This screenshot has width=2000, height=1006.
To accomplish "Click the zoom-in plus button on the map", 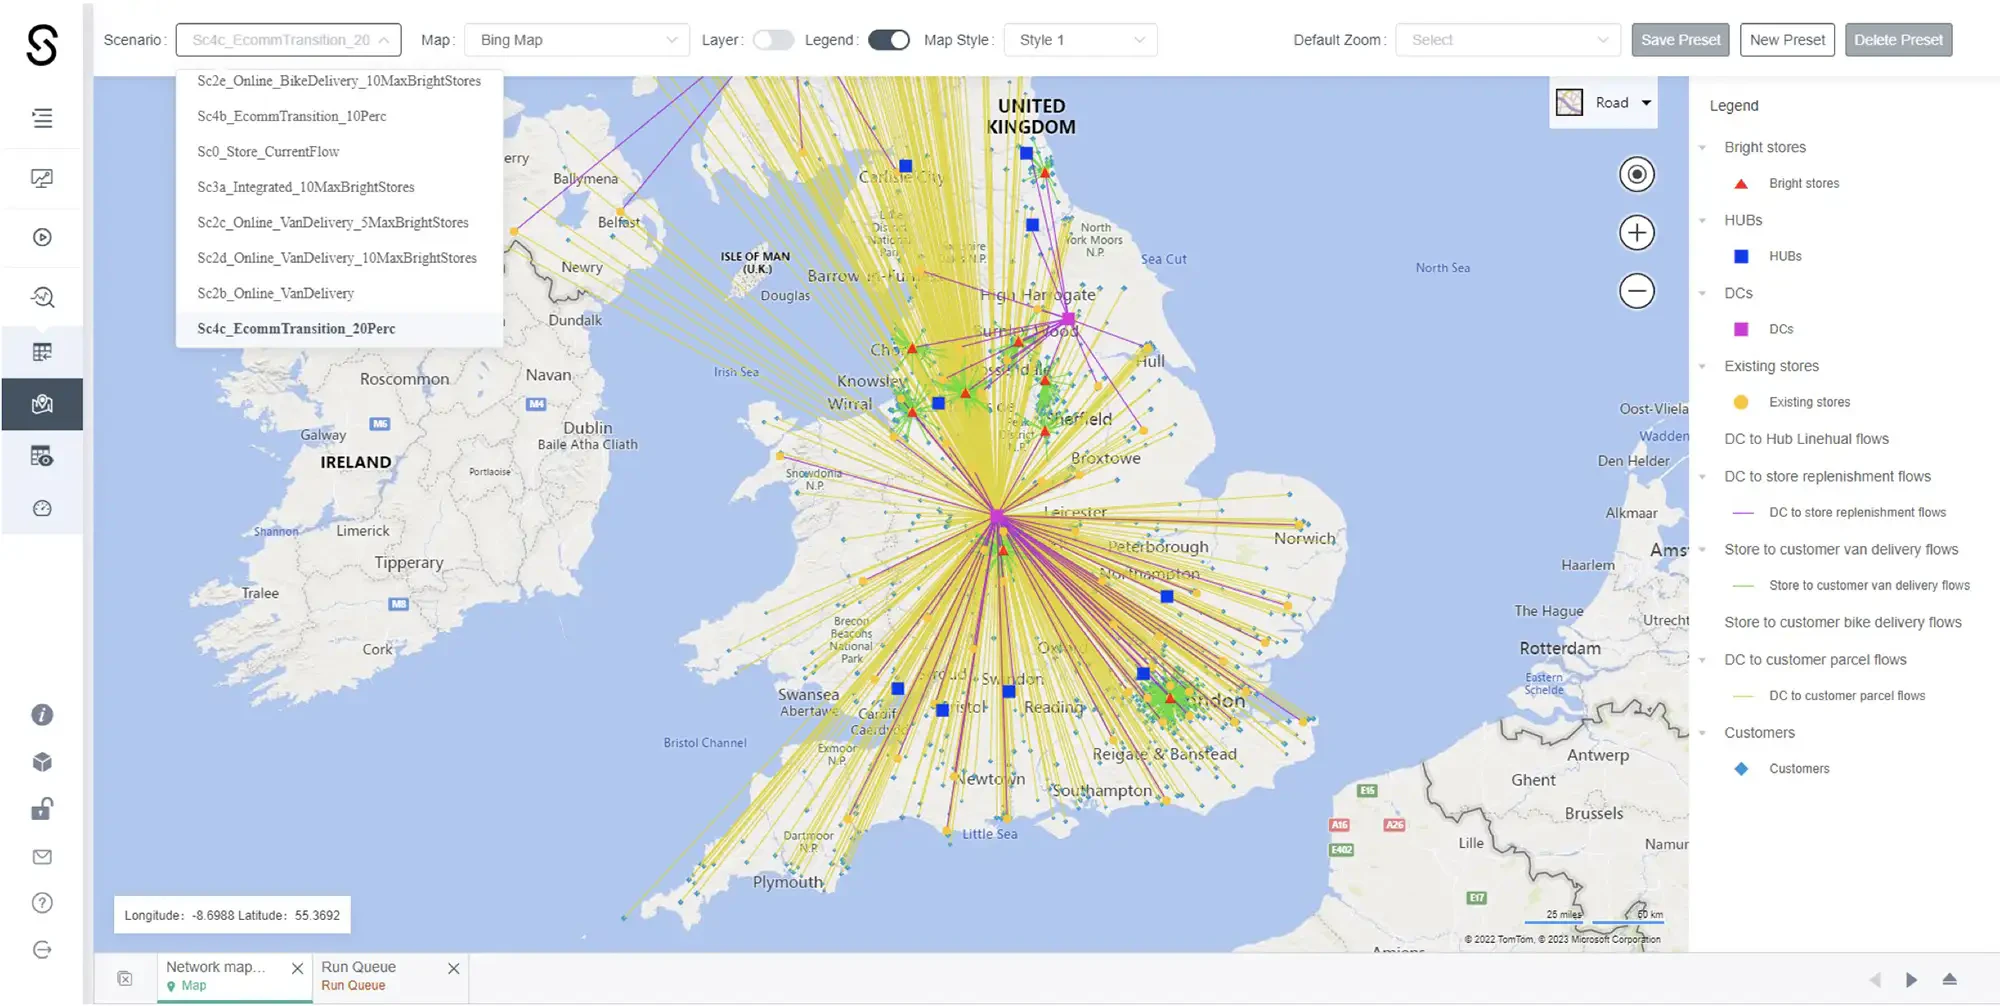I will click(x=1636, y=232).
